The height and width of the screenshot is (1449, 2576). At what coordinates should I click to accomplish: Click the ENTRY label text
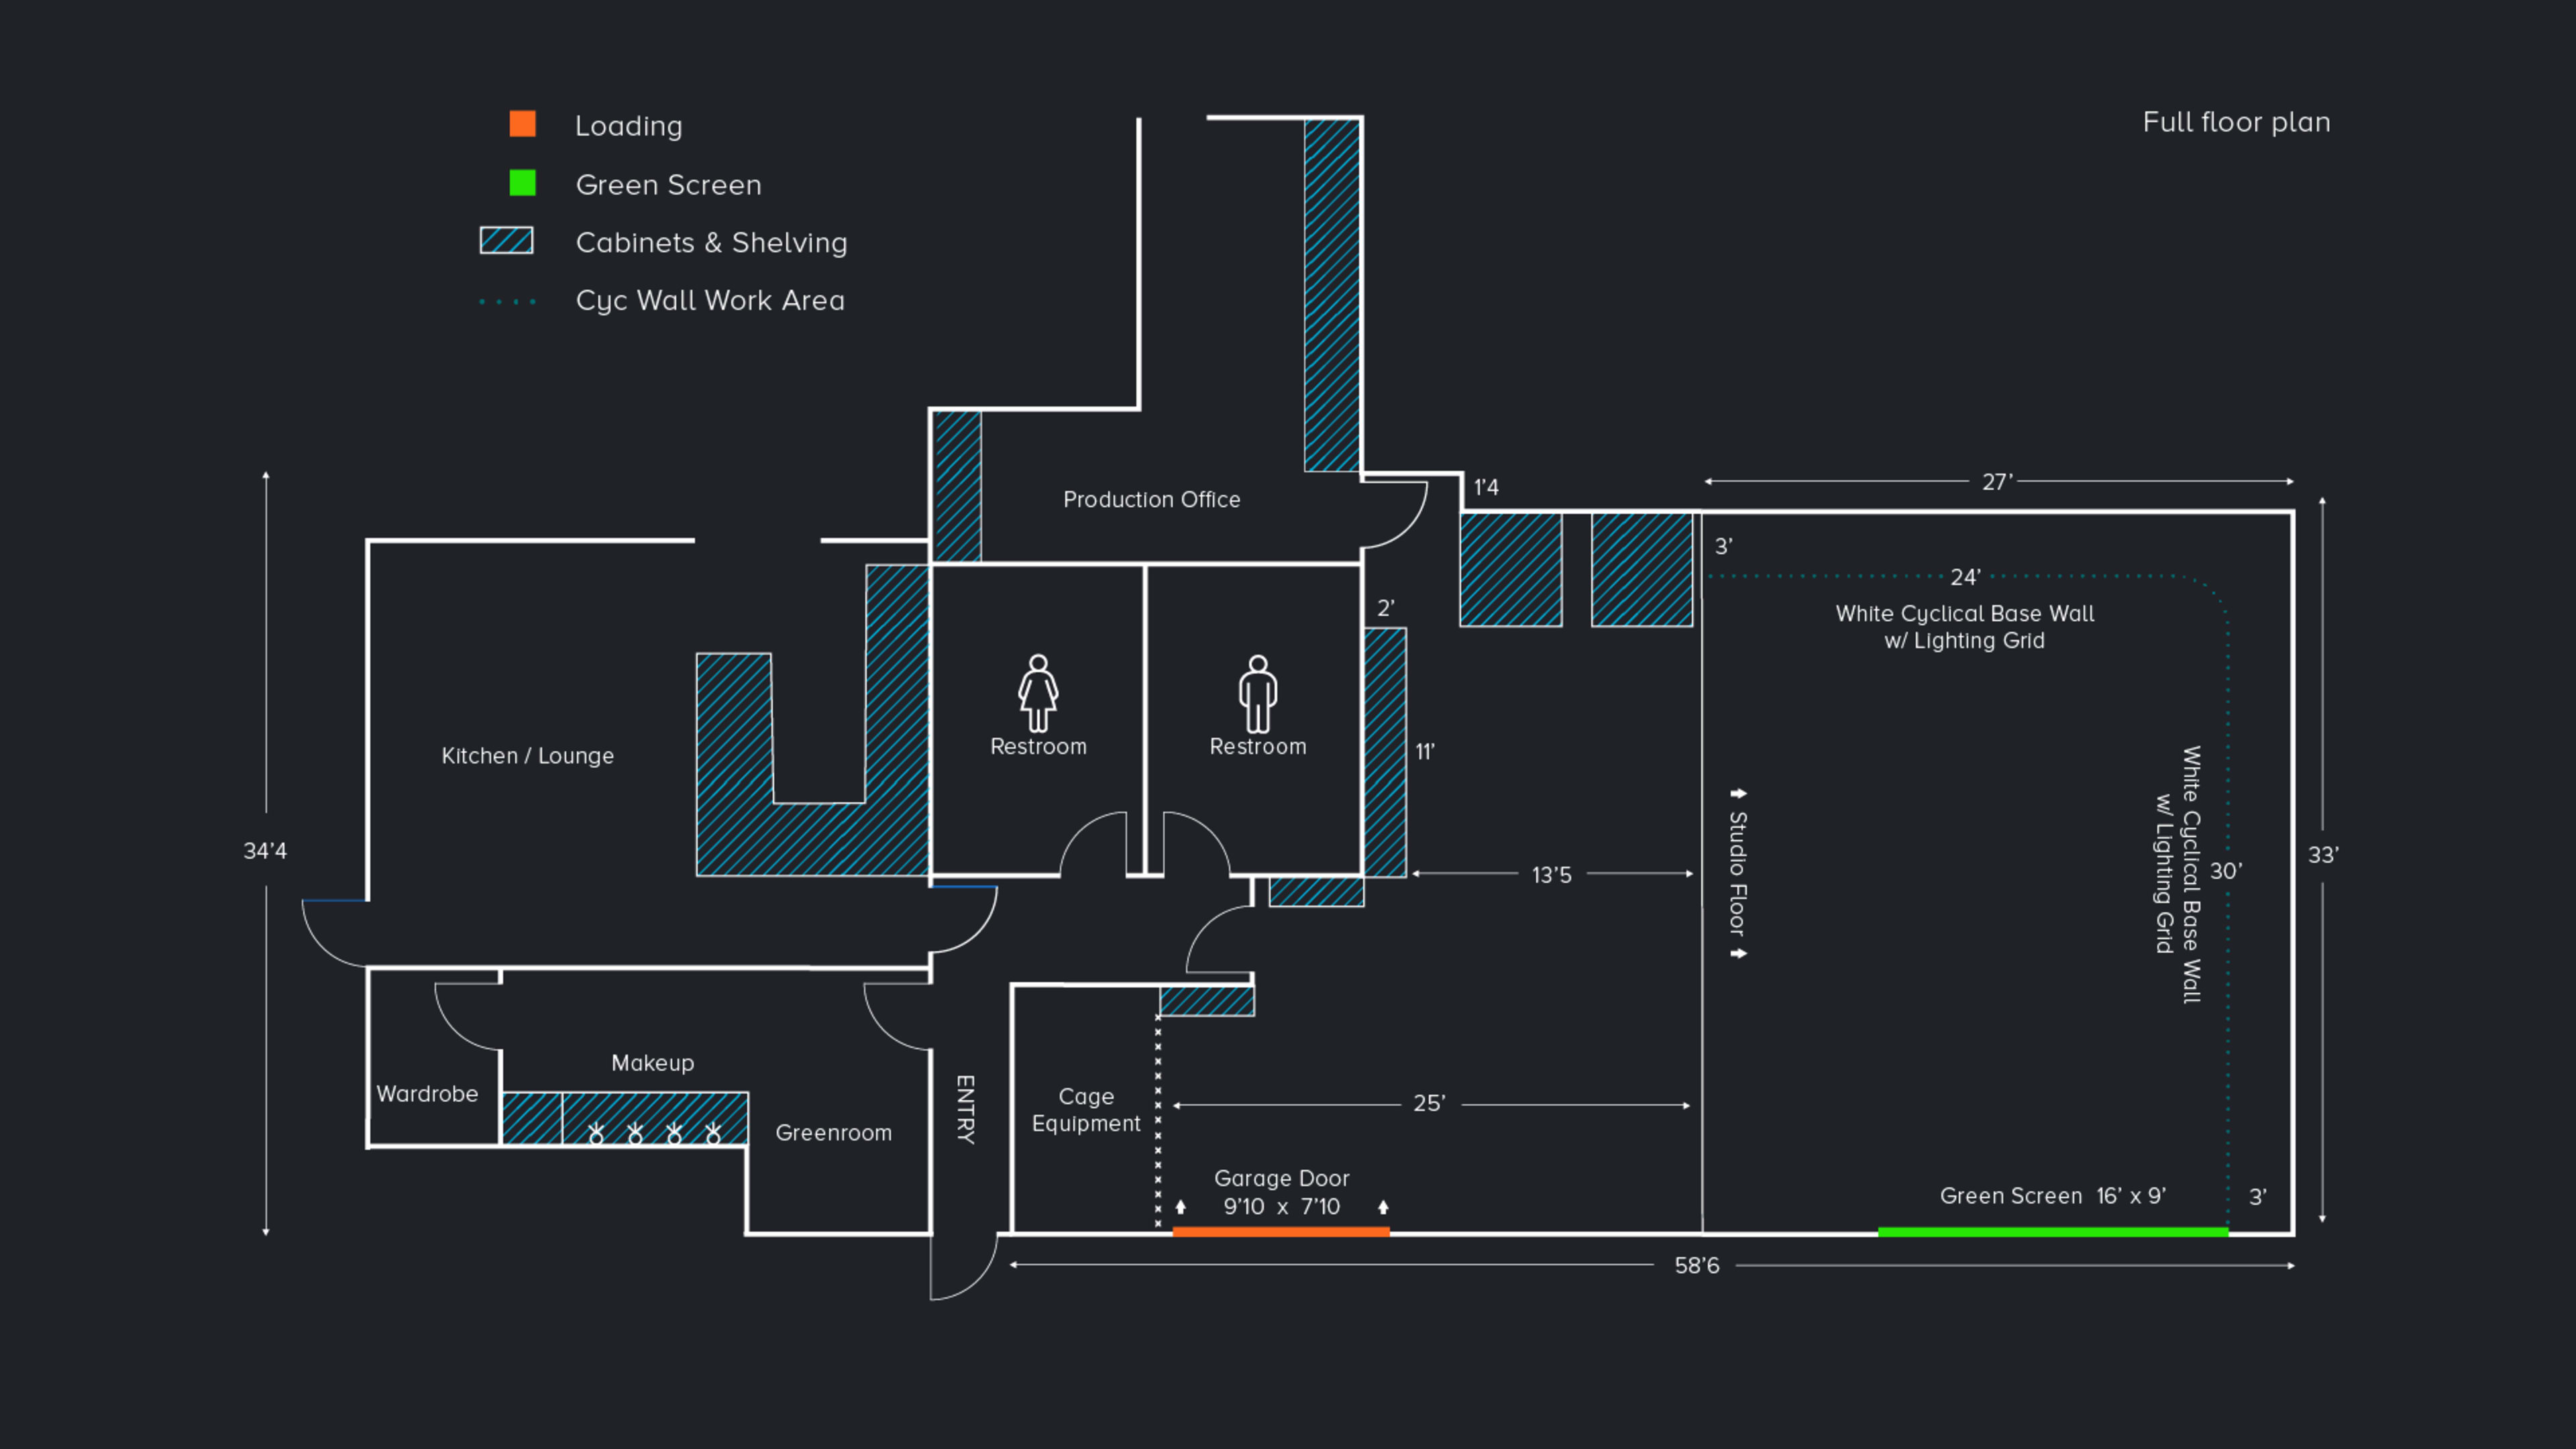point(965,1109)
